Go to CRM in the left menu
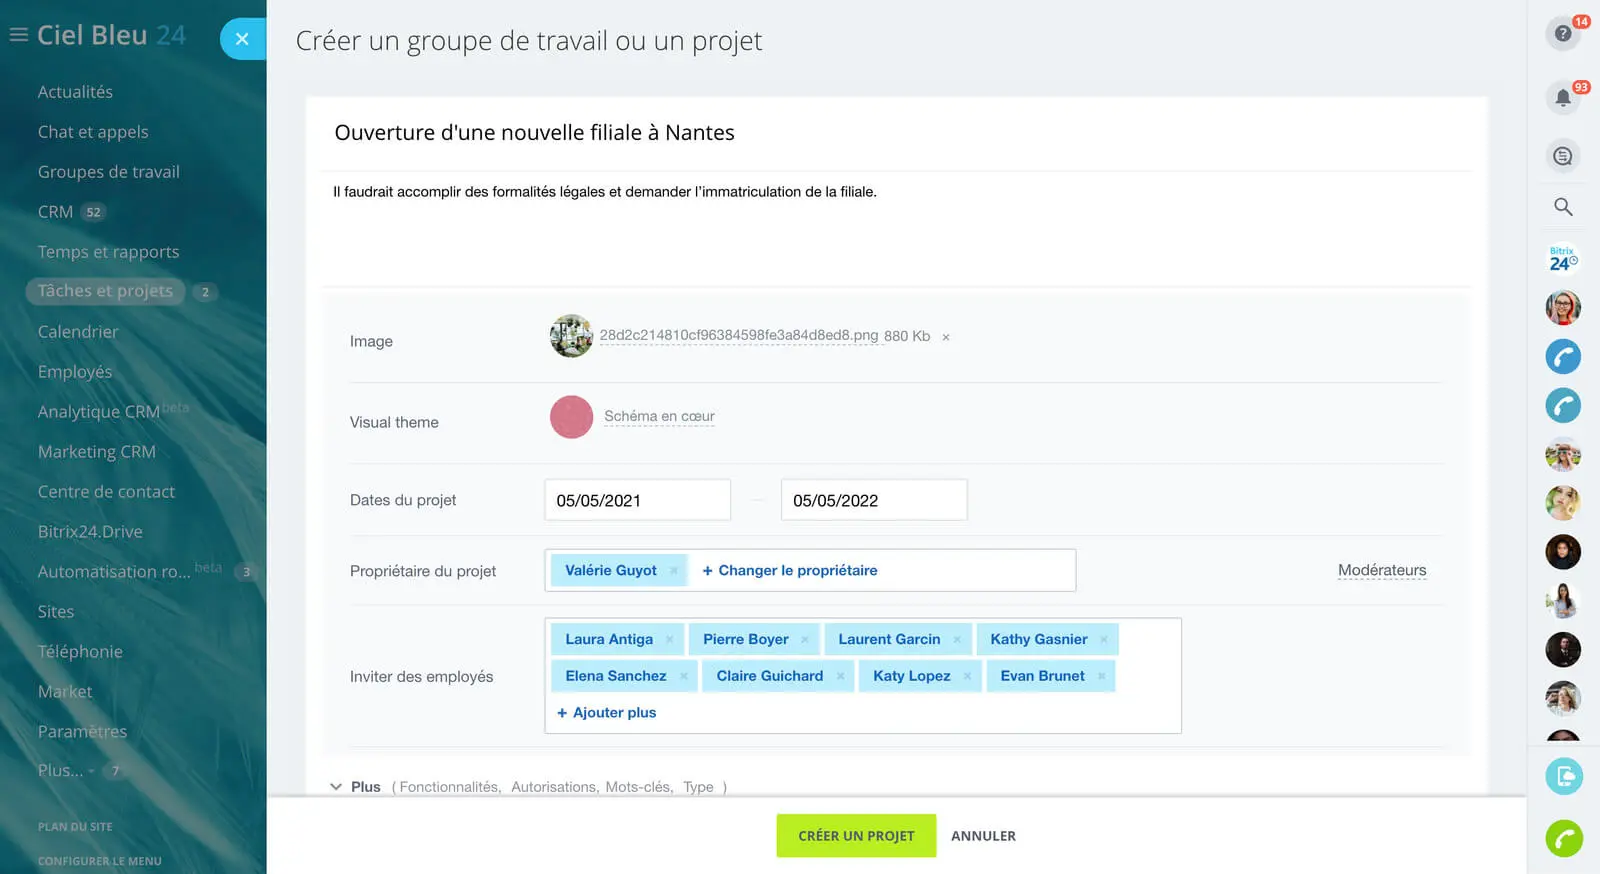The image size is (1600, 874). pyautogui.click(x=55, y=212)
